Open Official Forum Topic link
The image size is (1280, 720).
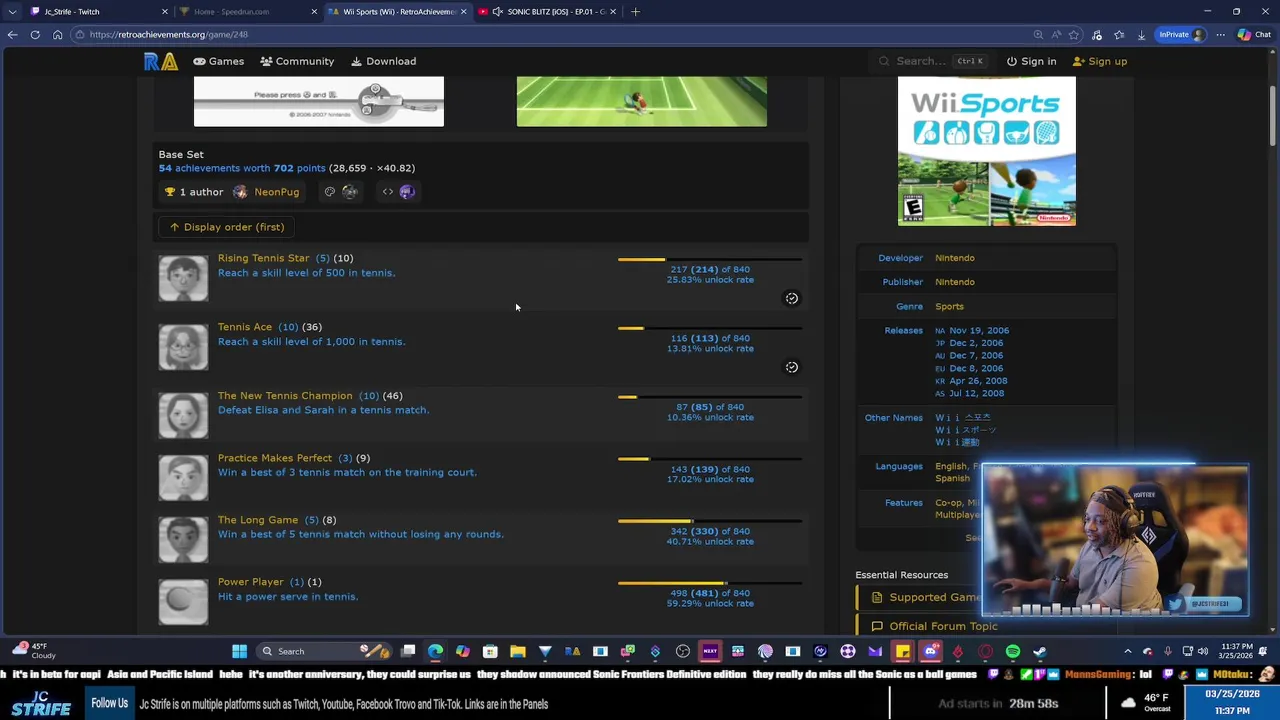(943, 626)
